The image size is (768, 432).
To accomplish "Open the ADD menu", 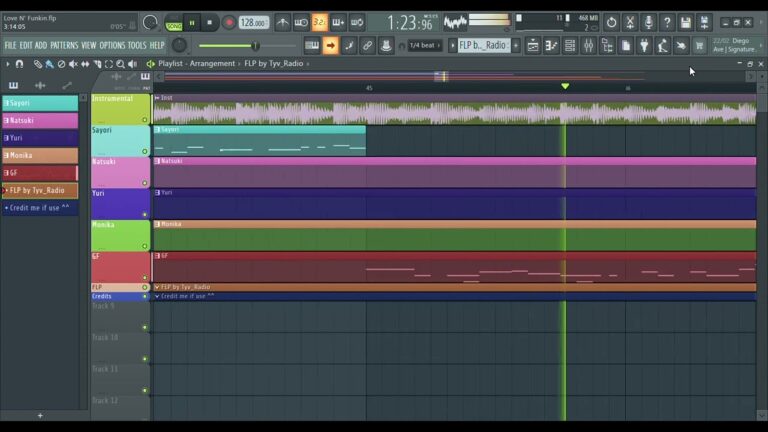I will 41,46.
